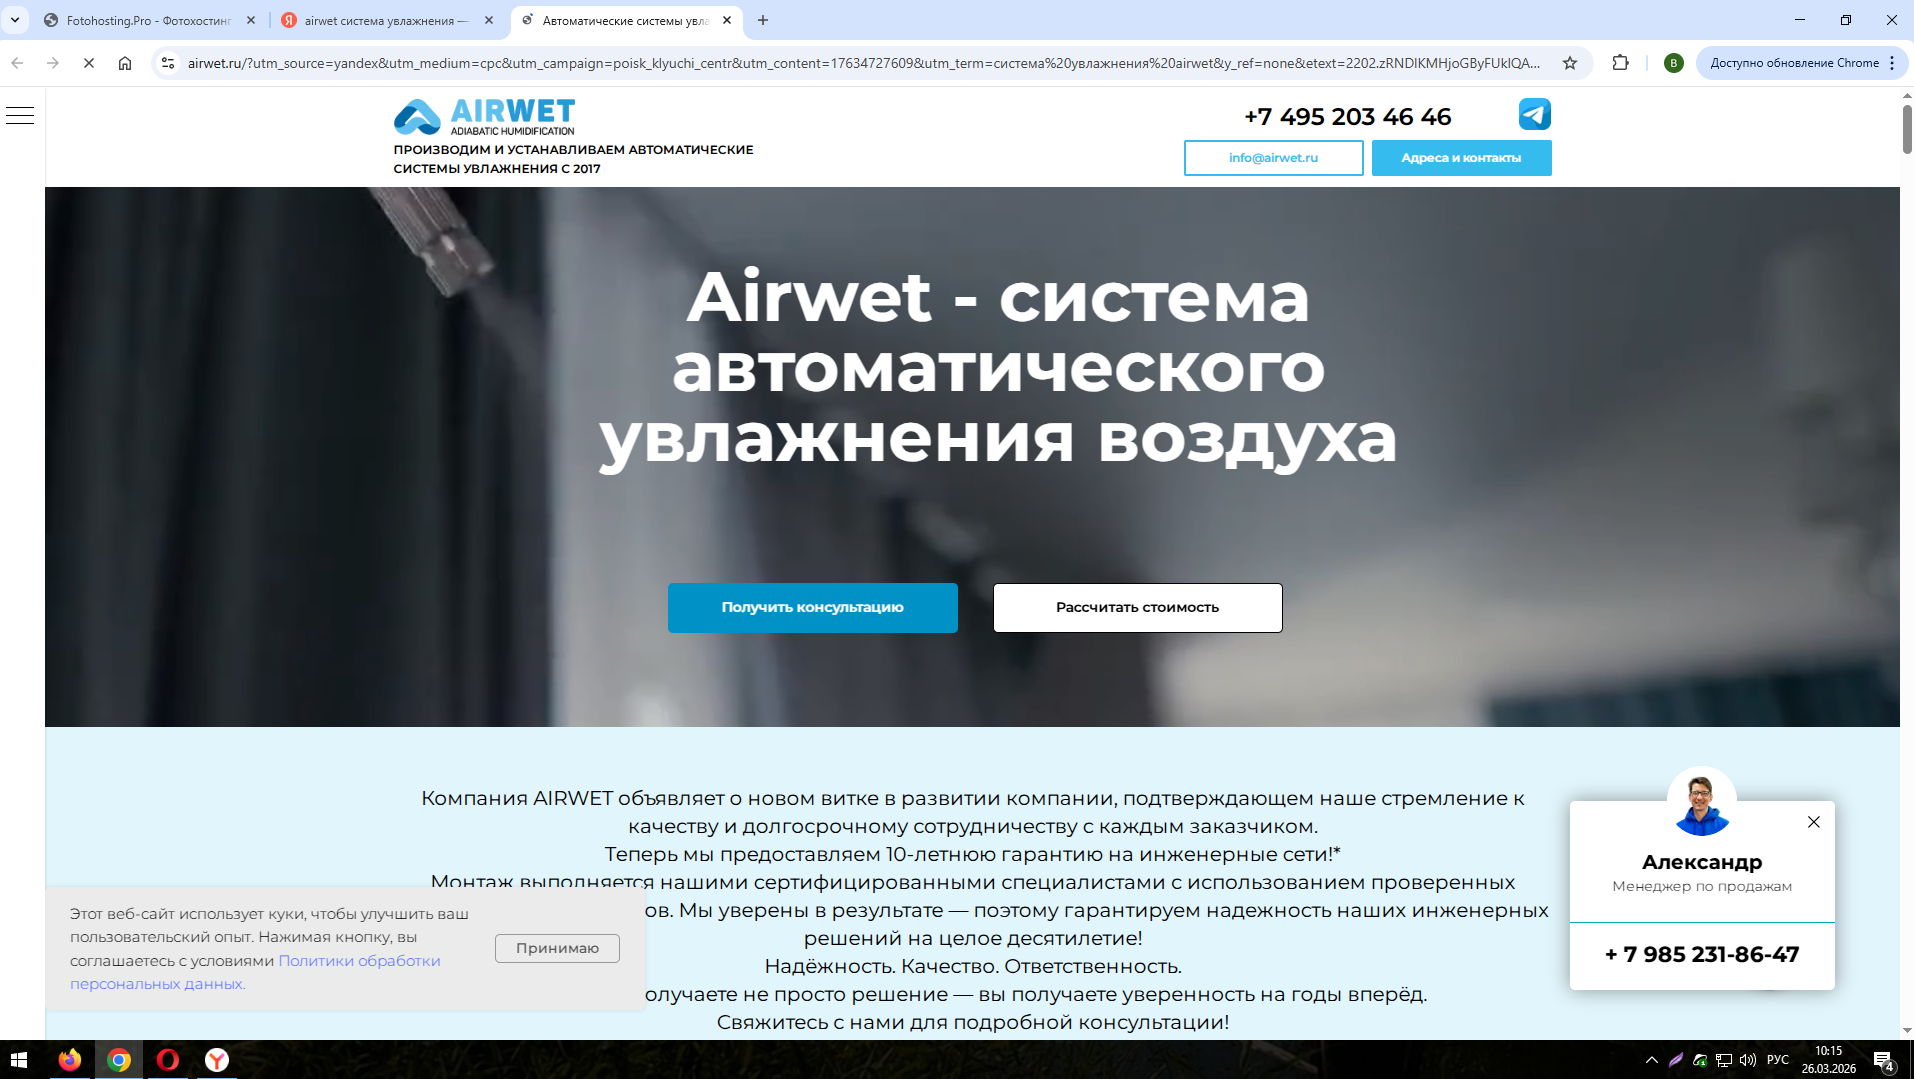Switch to the airwet система увлажнения tab

(386, 20)
